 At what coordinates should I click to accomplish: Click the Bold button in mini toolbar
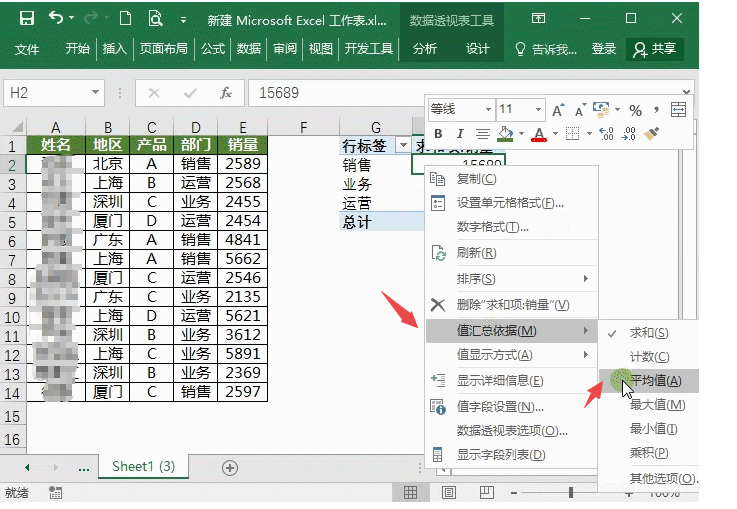[438, 134]
